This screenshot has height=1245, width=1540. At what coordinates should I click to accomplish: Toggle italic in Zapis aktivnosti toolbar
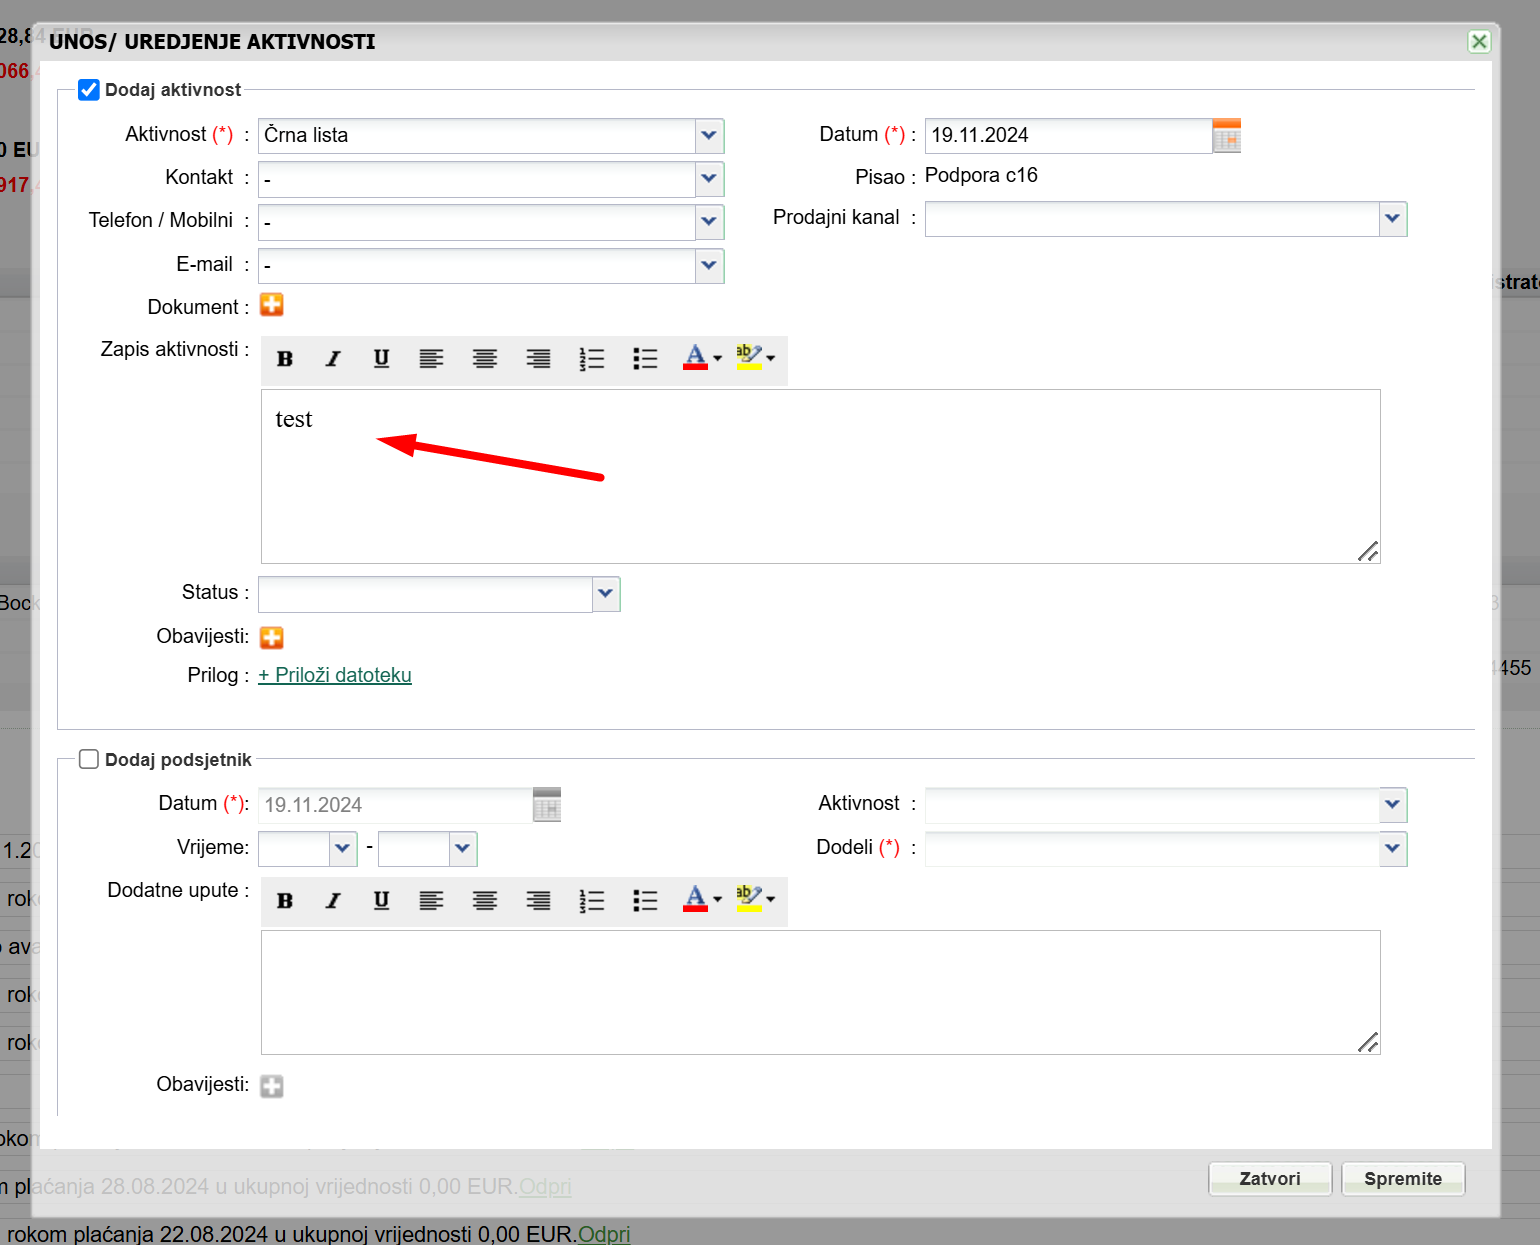pyautogui.click(x=333, y=359)
